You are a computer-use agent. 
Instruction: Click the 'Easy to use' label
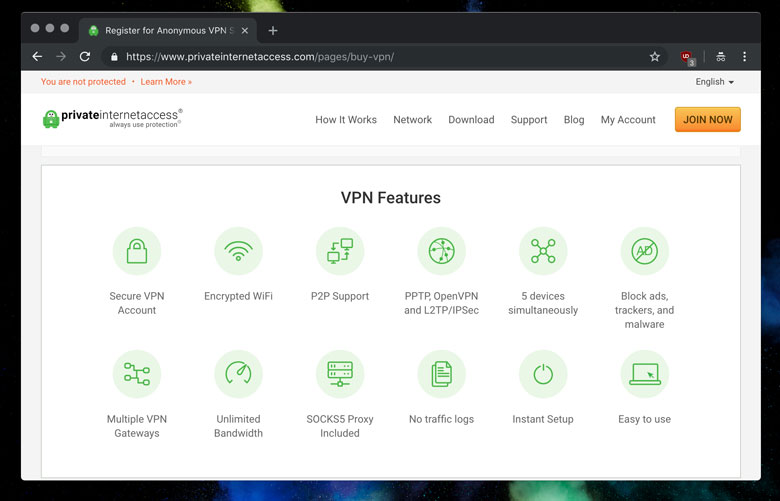pyautogui.click(x=645, y=419)
